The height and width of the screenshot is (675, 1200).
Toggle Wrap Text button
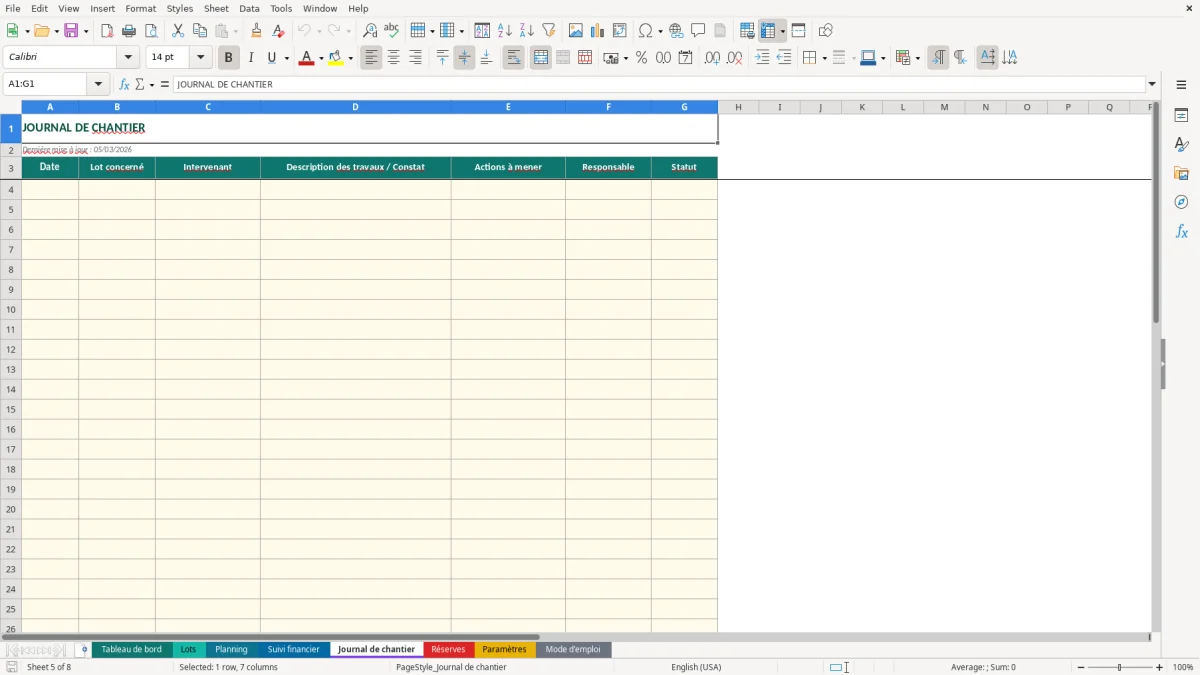[x=514, y=58]
